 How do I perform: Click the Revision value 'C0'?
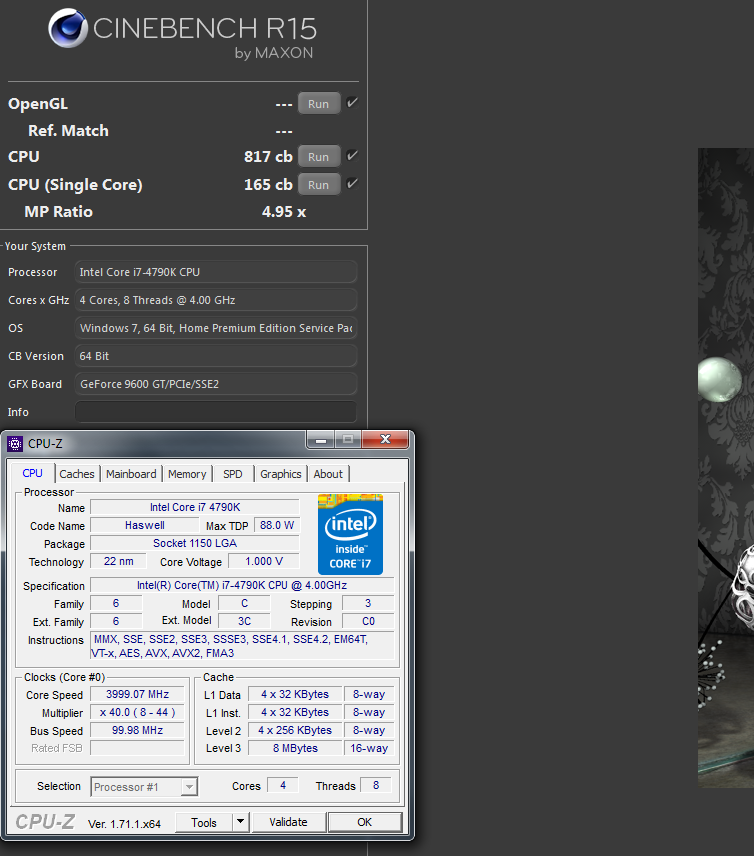coord(368,621)
